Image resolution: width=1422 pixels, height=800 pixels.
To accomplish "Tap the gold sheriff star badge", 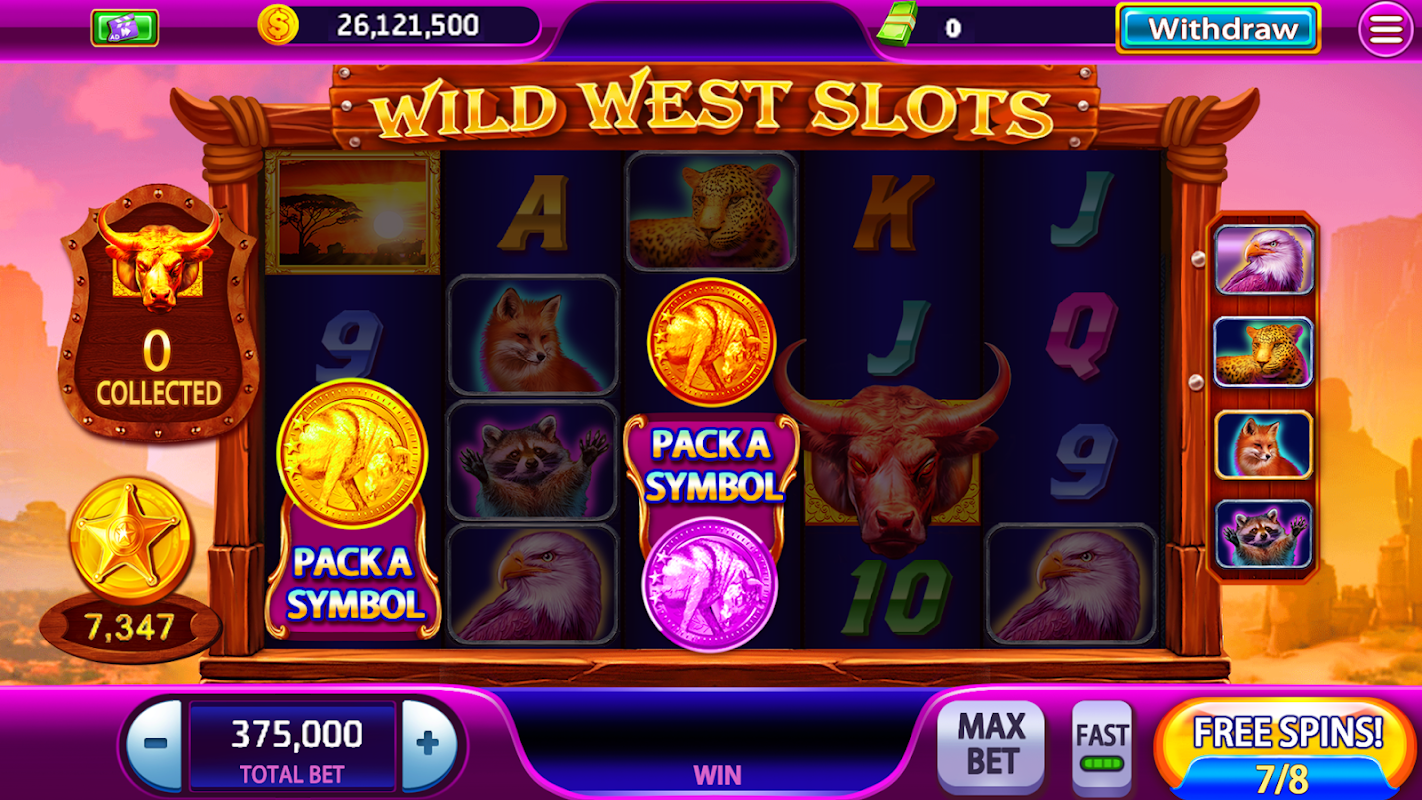I will pyautogui.click(x=130, y=541).
